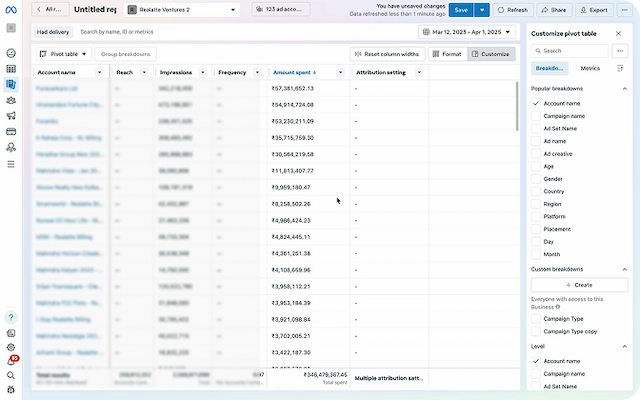Click the filter icon beside Metrics tab
The height and width of the screenshot is (400, 640).
tap(620, 68)
